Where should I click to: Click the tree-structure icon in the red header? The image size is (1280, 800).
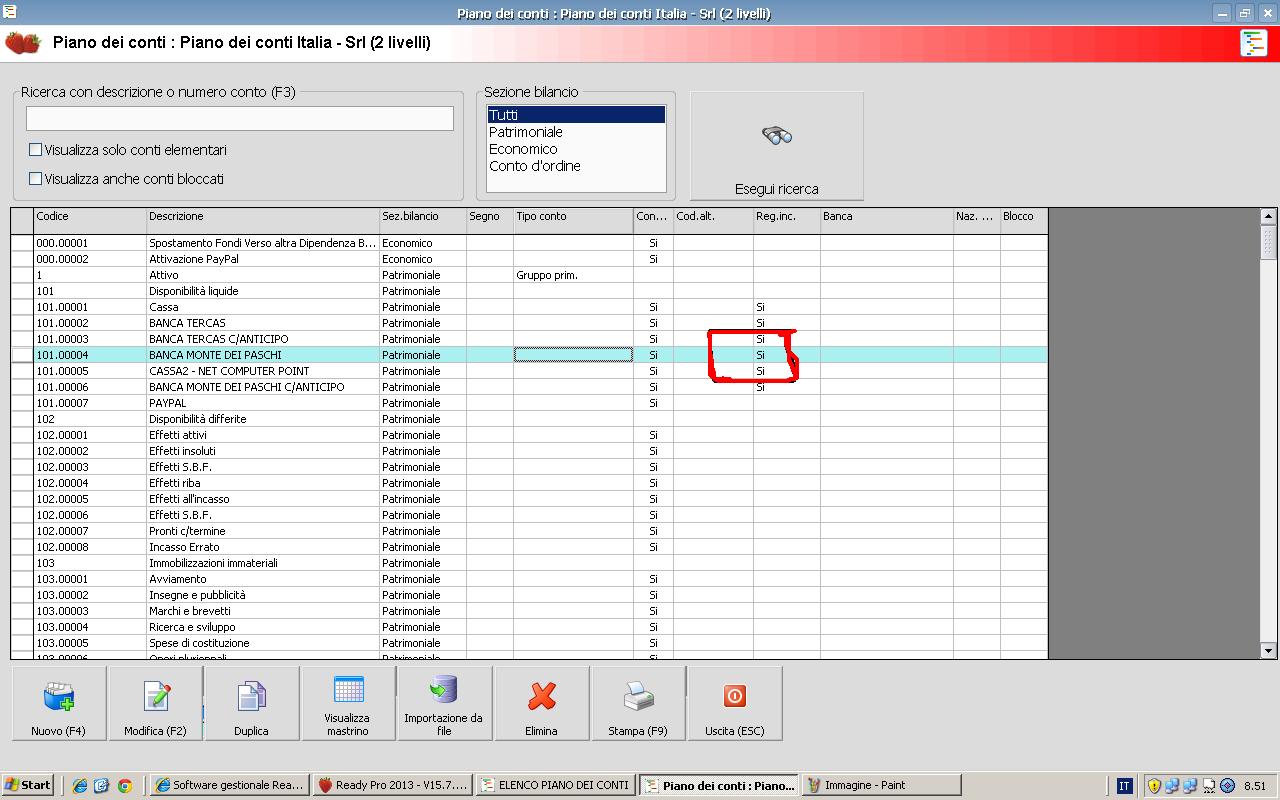[x=1253, y=43]
